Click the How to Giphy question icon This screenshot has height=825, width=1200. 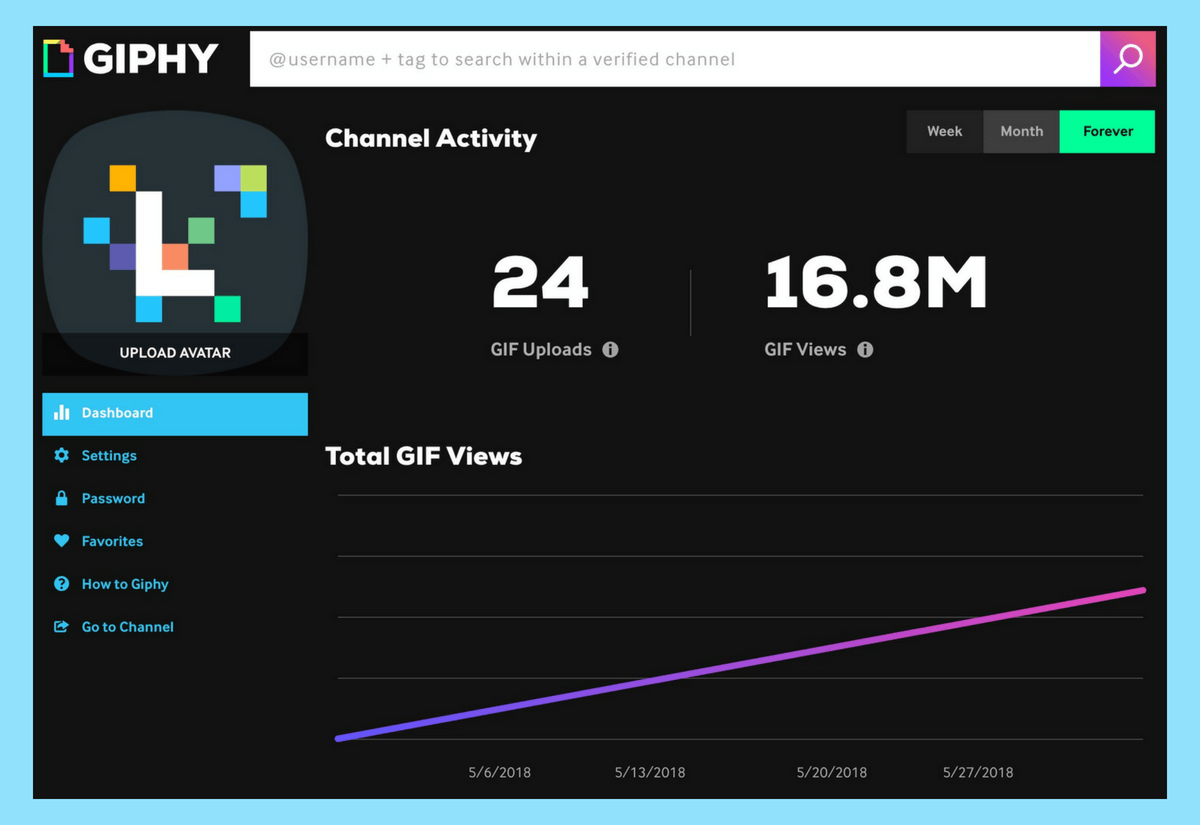(61, 584)
